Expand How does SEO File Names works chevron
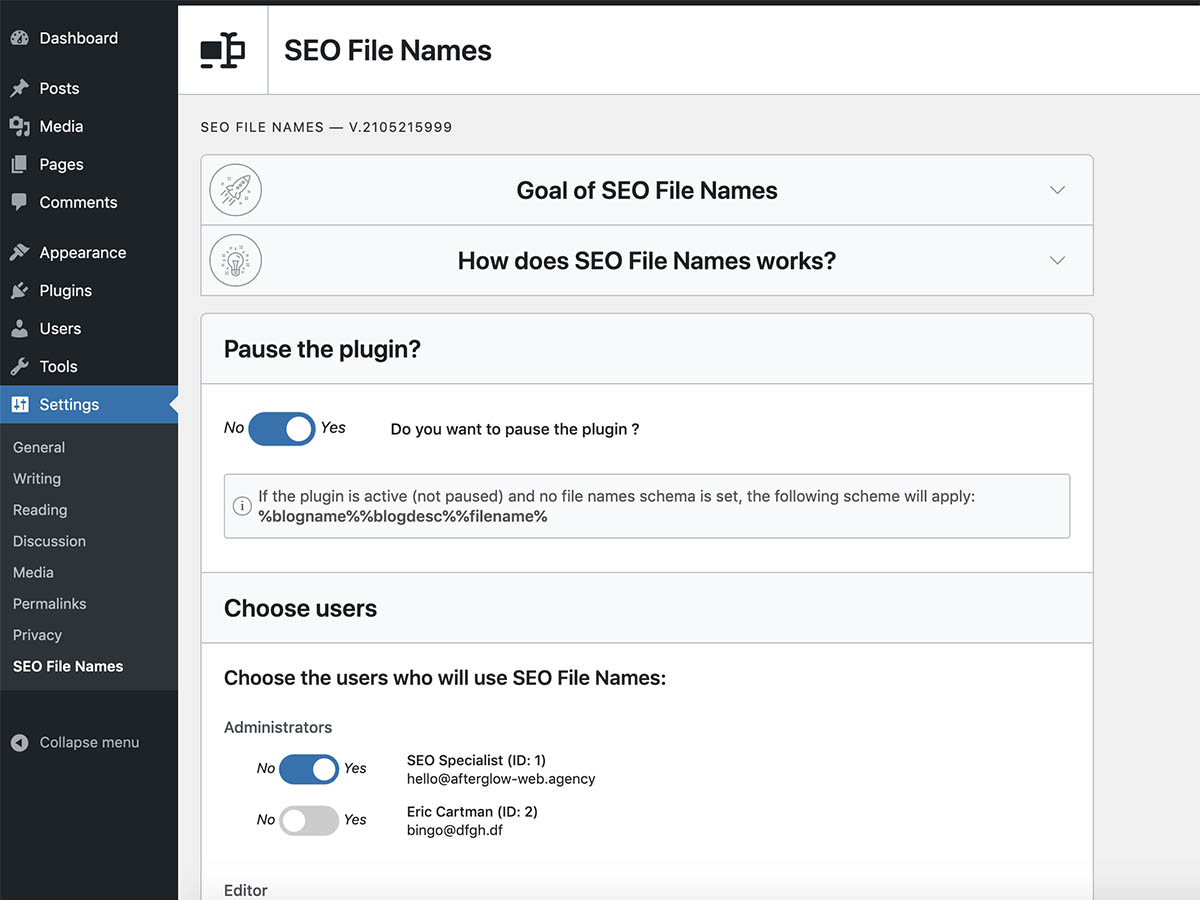This screenshot has height=900, width=1200. click(1057, 260)
